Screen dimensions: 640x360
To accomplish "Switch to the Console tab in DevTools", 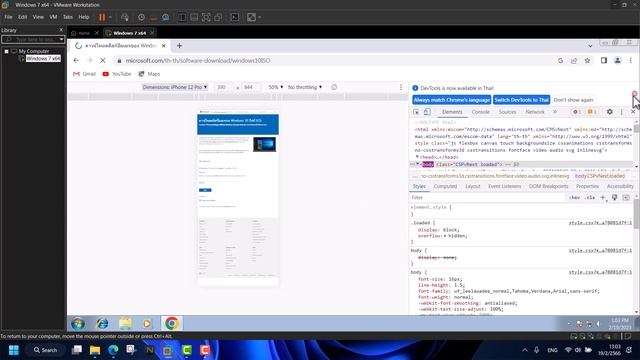I will 480,112.
